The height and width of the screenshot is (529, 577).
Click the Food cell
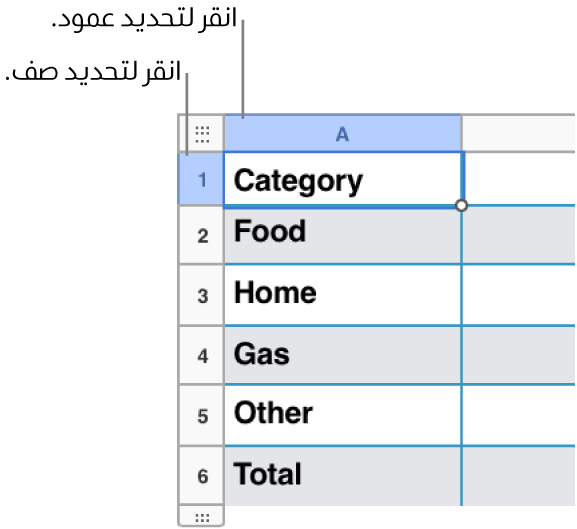[x=343, y=236]
